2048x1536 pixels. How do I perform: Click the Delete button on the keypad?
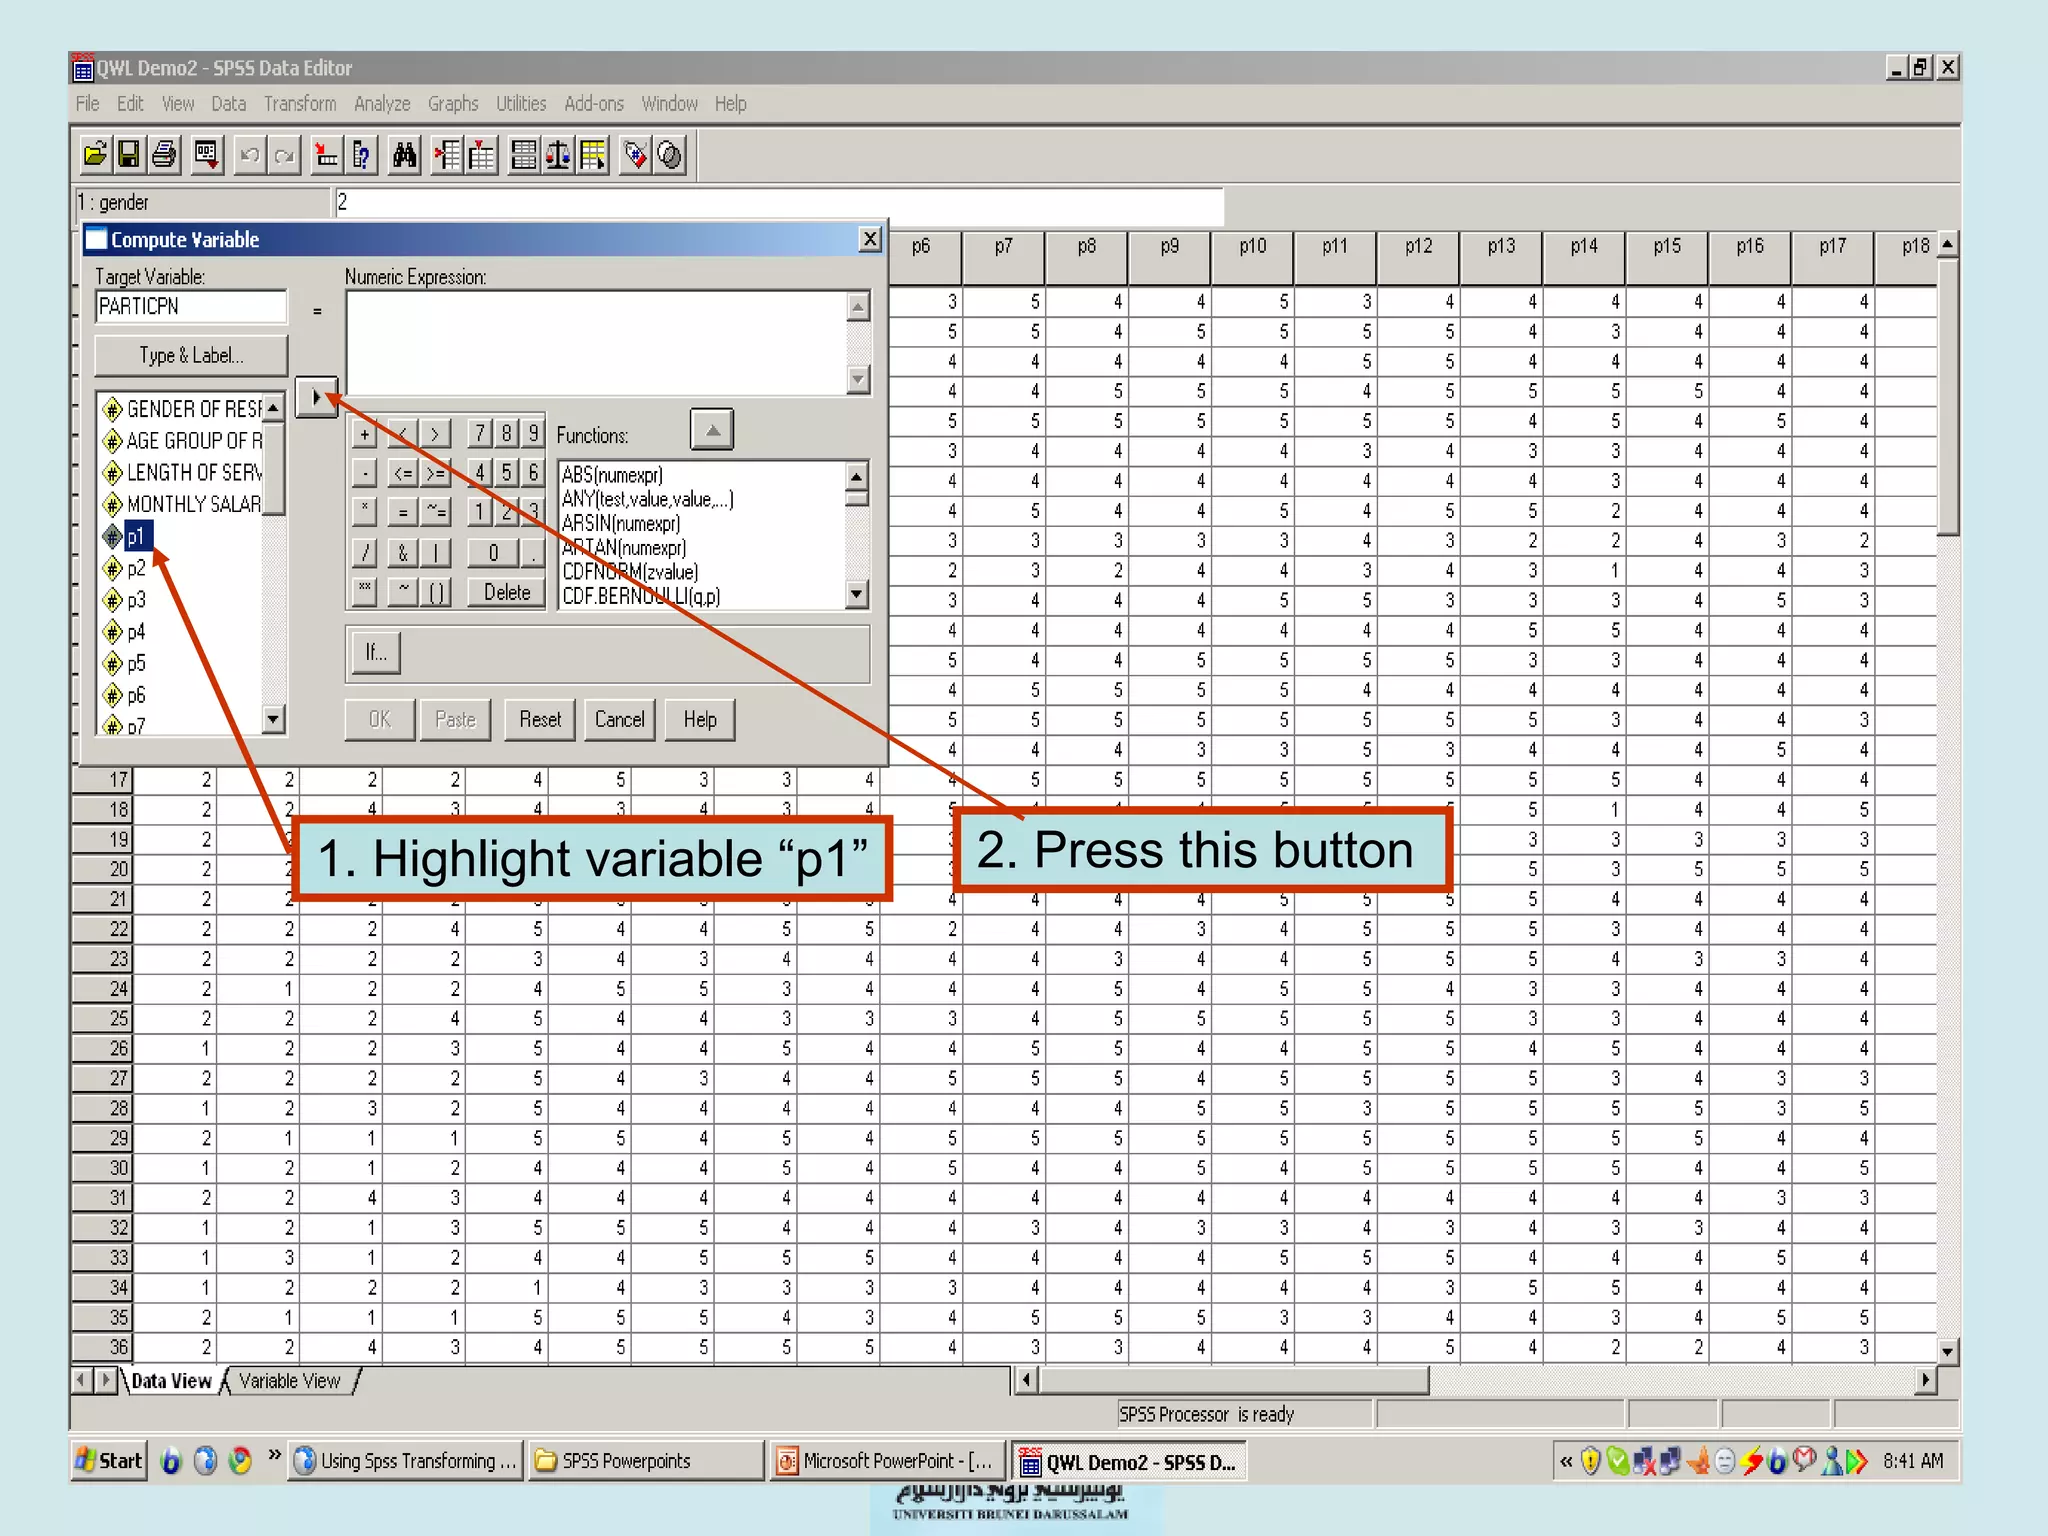point(507,592)
